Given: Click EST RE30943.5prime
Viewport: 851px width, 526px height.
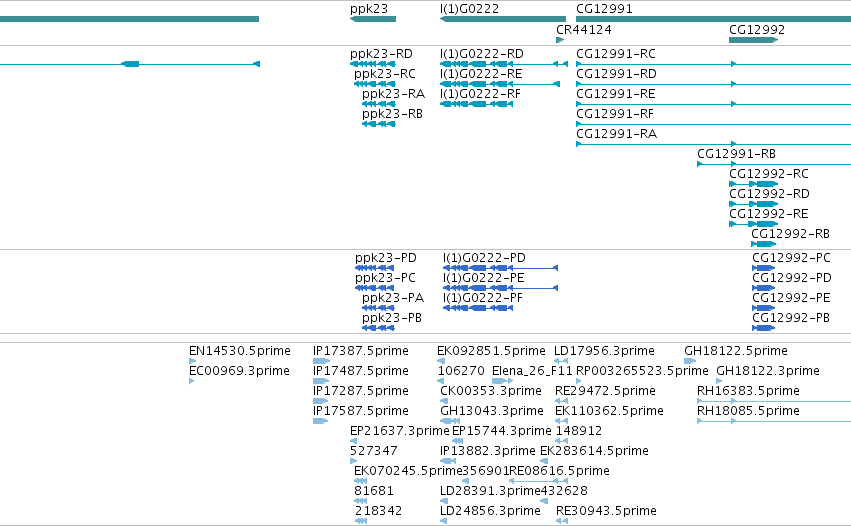Looking at the screenshot, I should pyautogui.click(x=562, y=521).
